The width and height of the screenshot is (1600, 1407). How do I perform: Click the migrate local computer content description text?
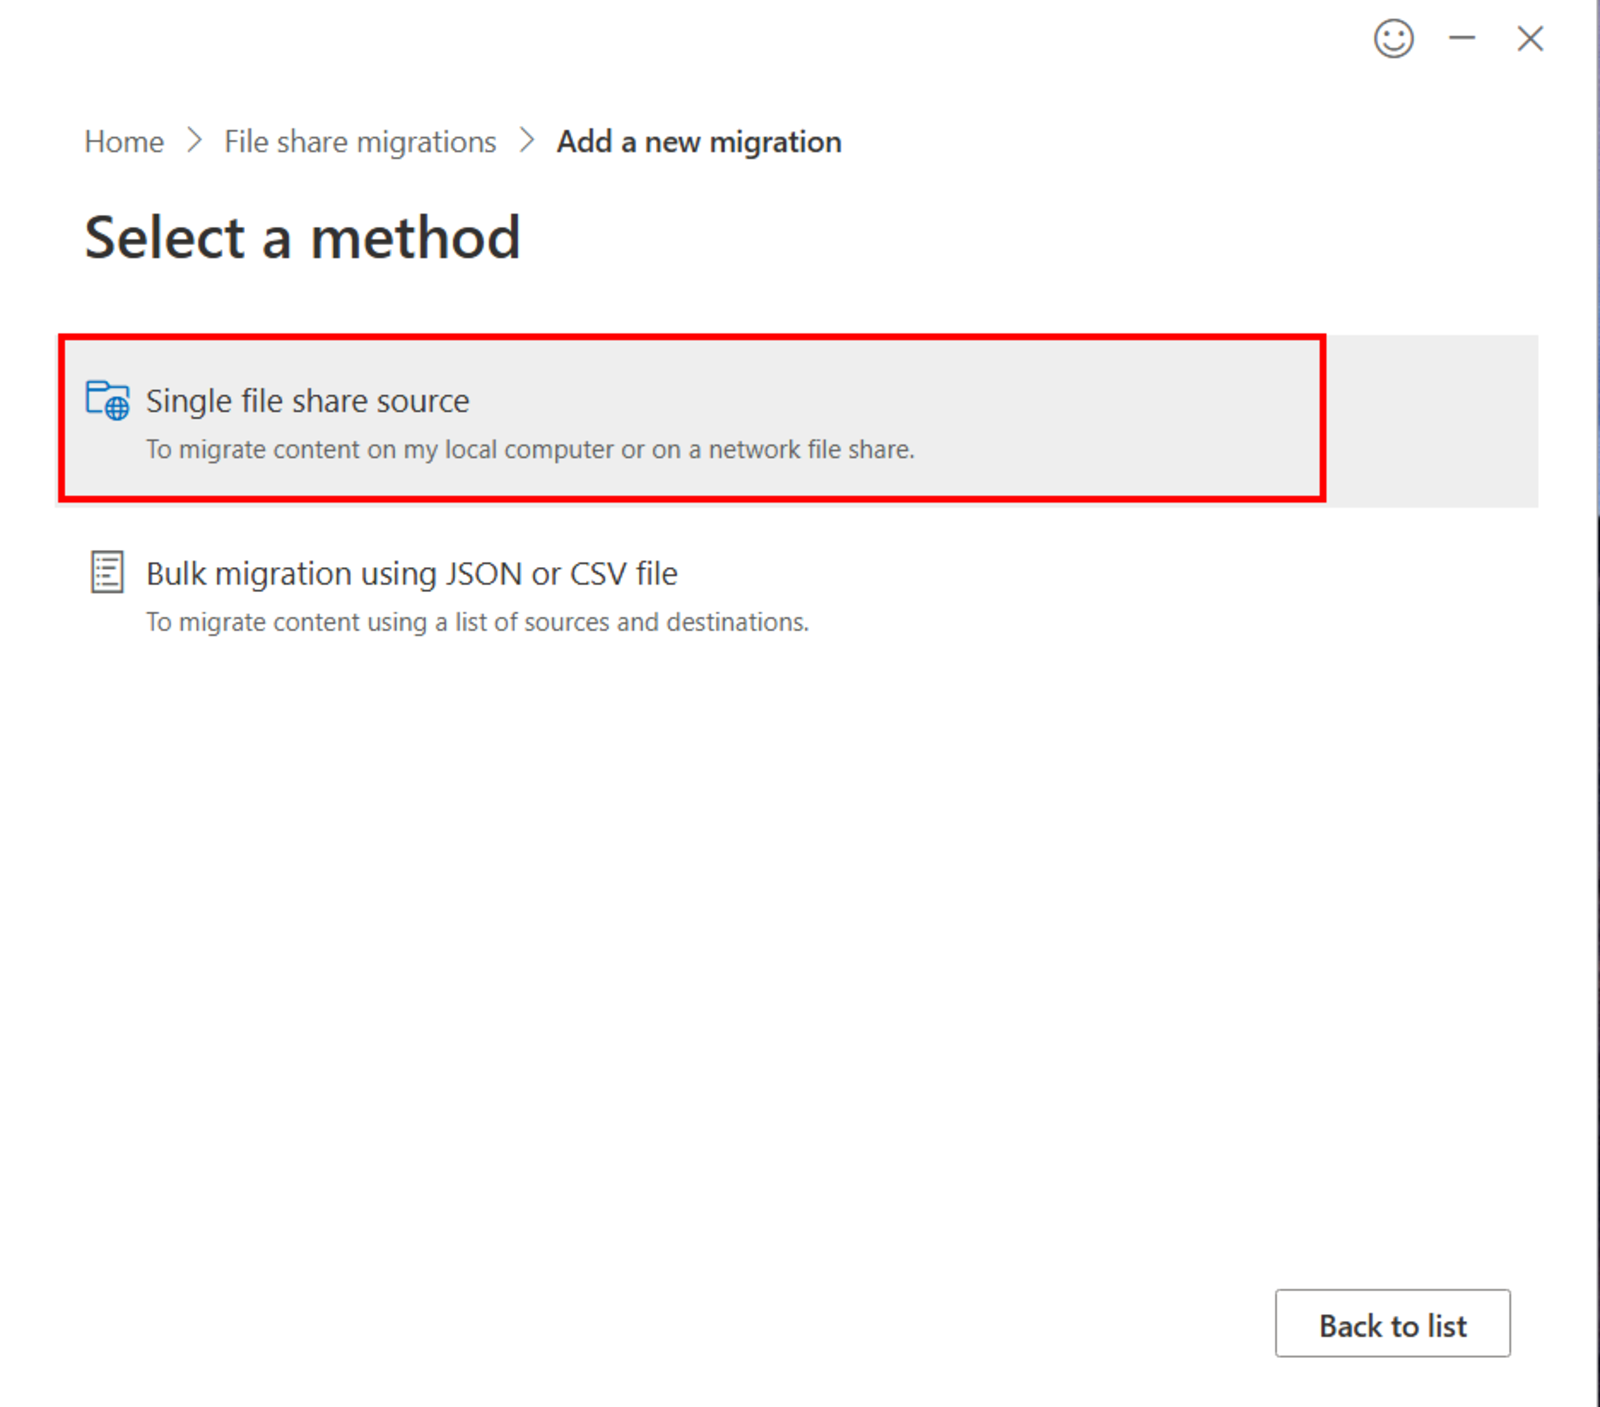point(530,449)
